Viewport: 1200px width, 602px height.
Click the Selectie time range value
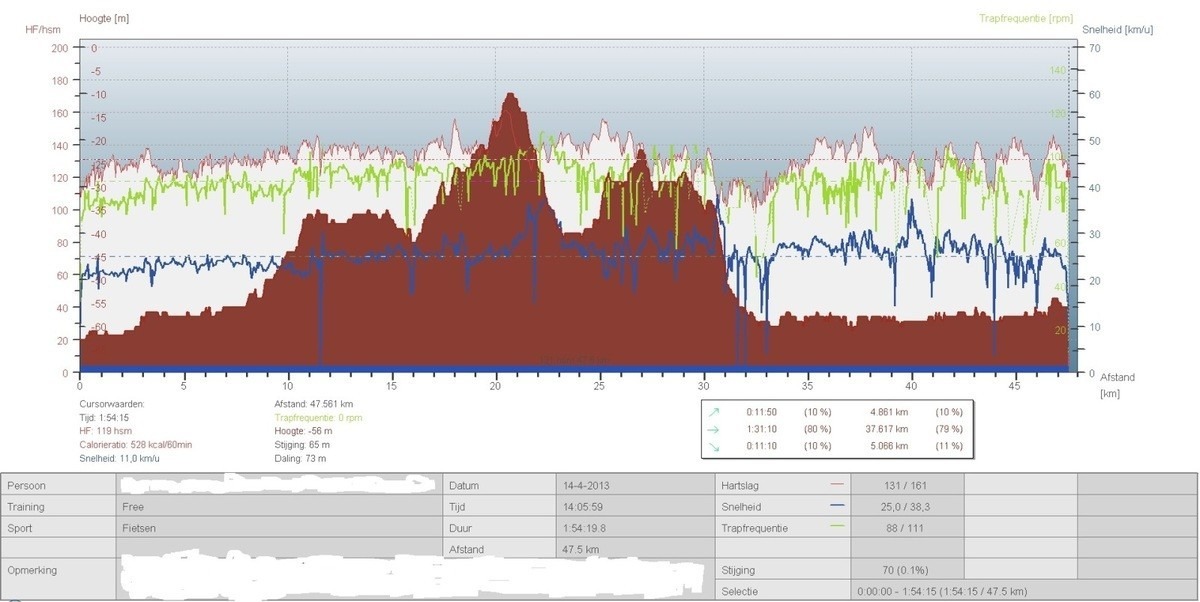click(944, 591)
